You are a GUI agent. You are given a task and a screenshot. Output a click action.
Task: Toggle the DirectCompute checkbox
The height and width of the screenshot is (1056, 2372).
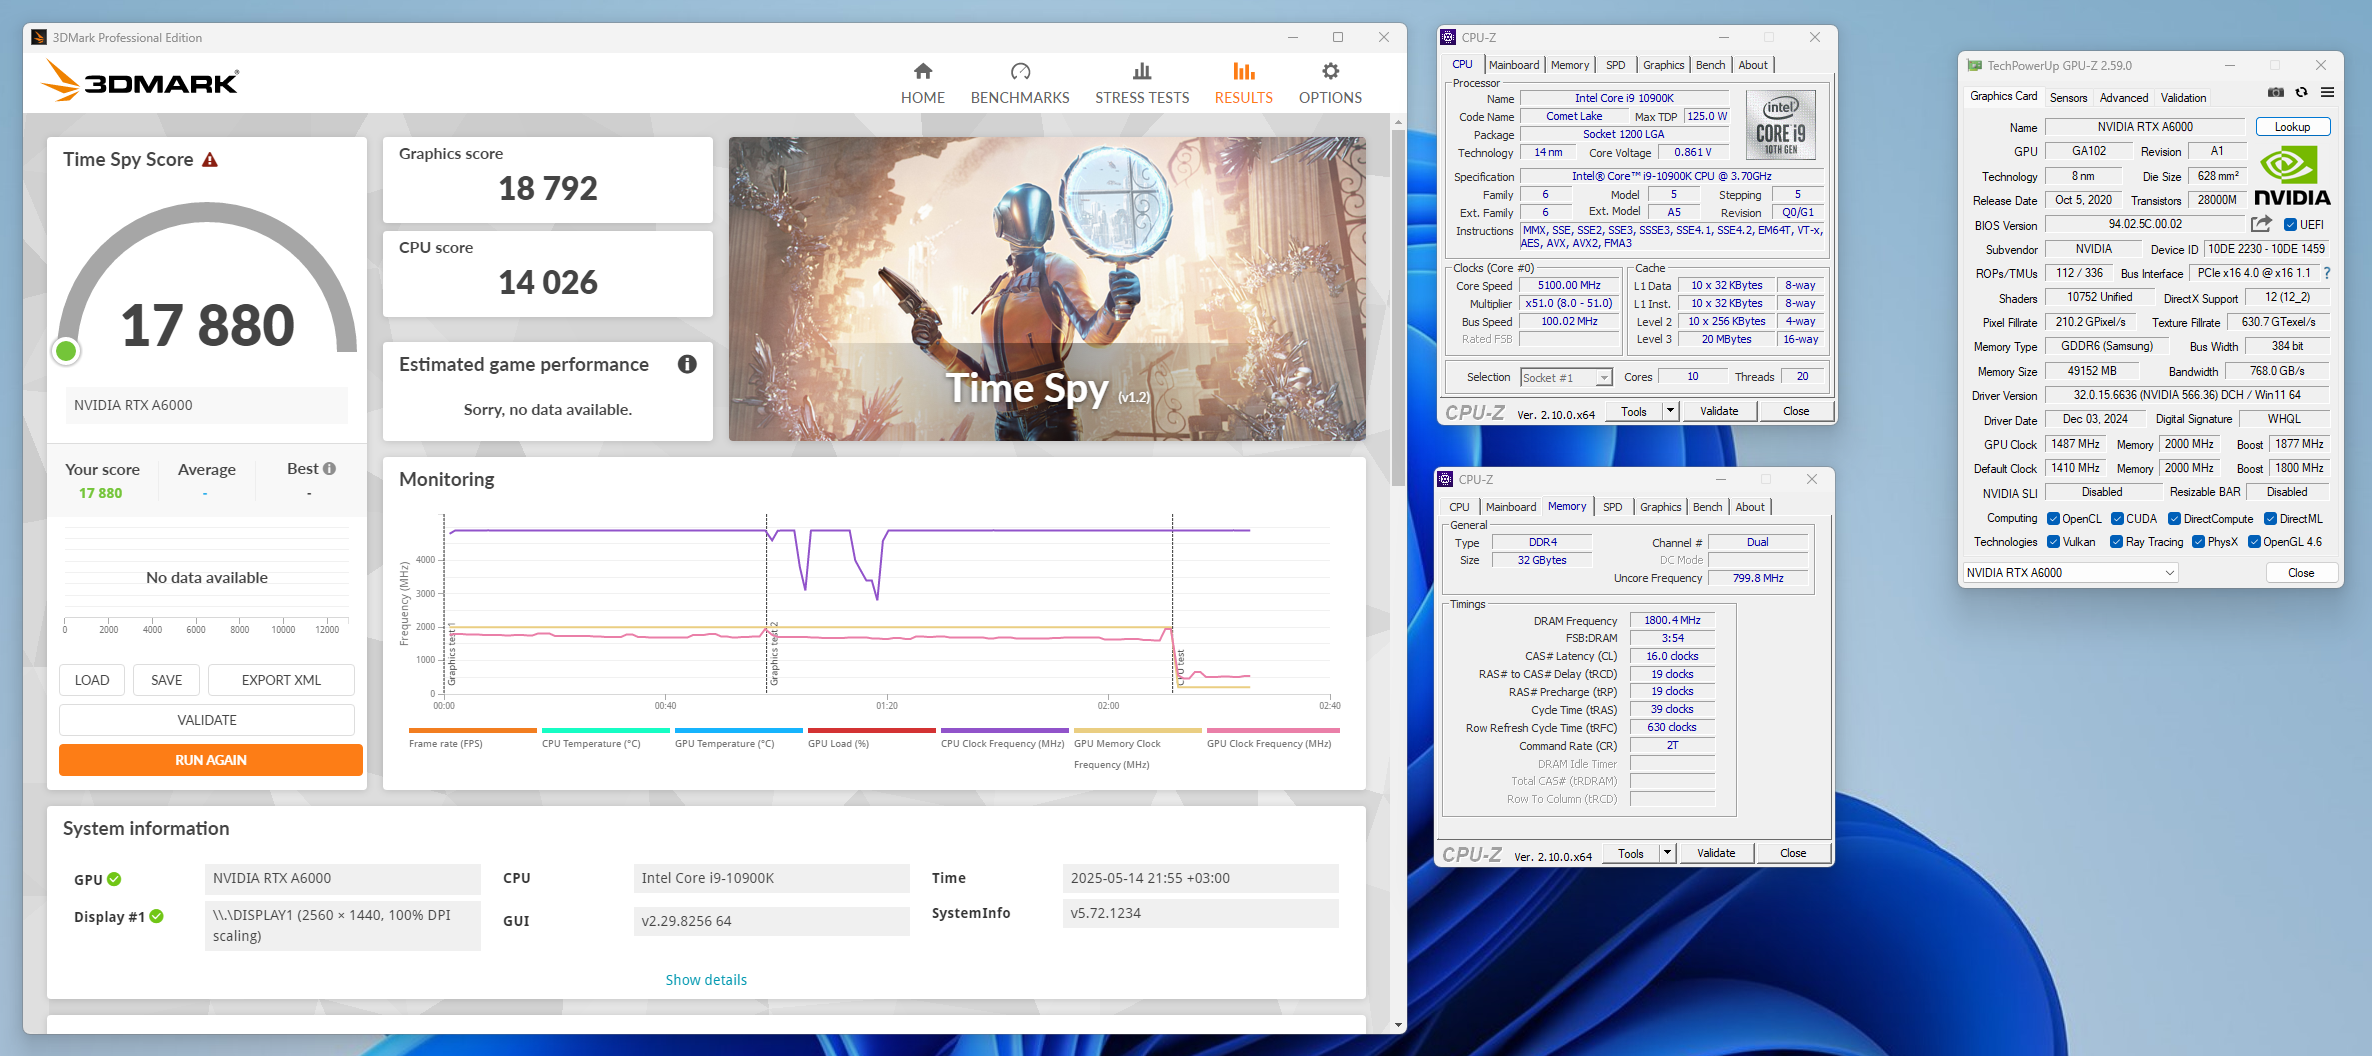click(2174, 519)
